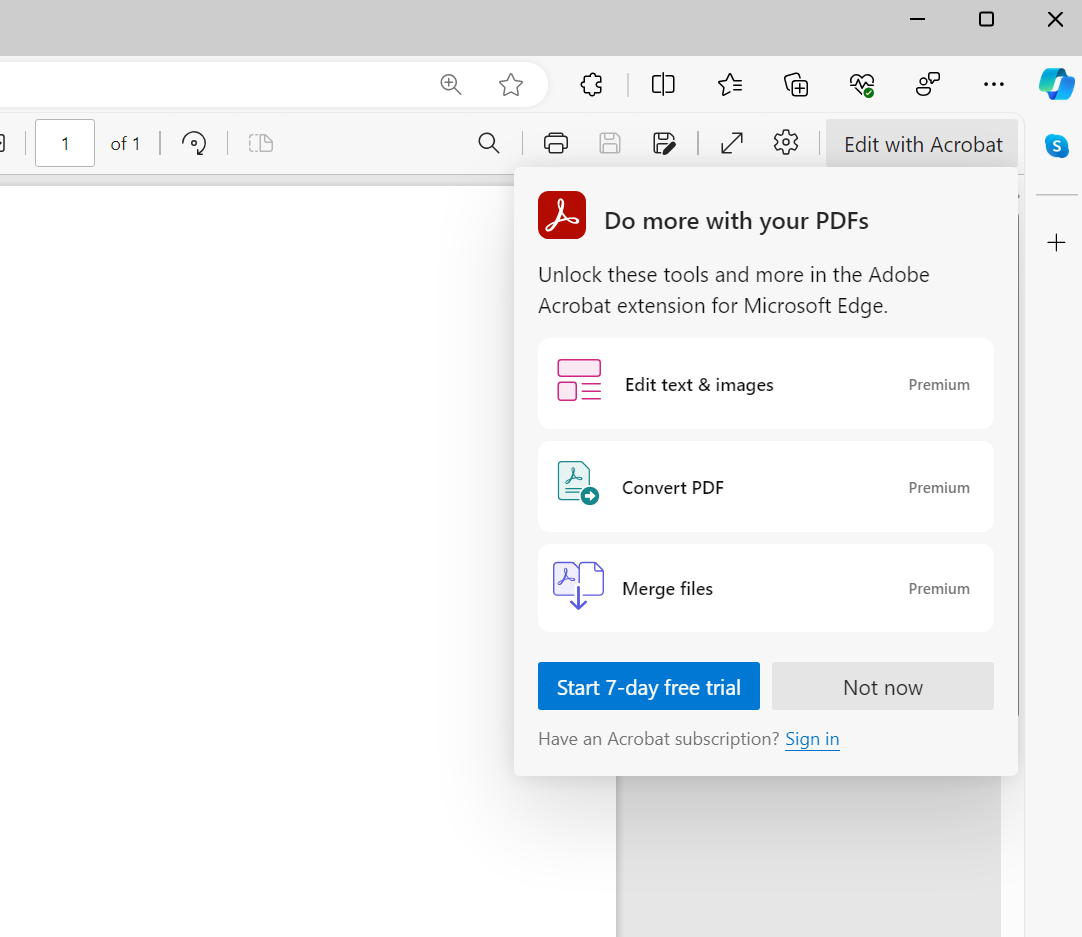Toggle split screen browsing

[x=662, y=85]
